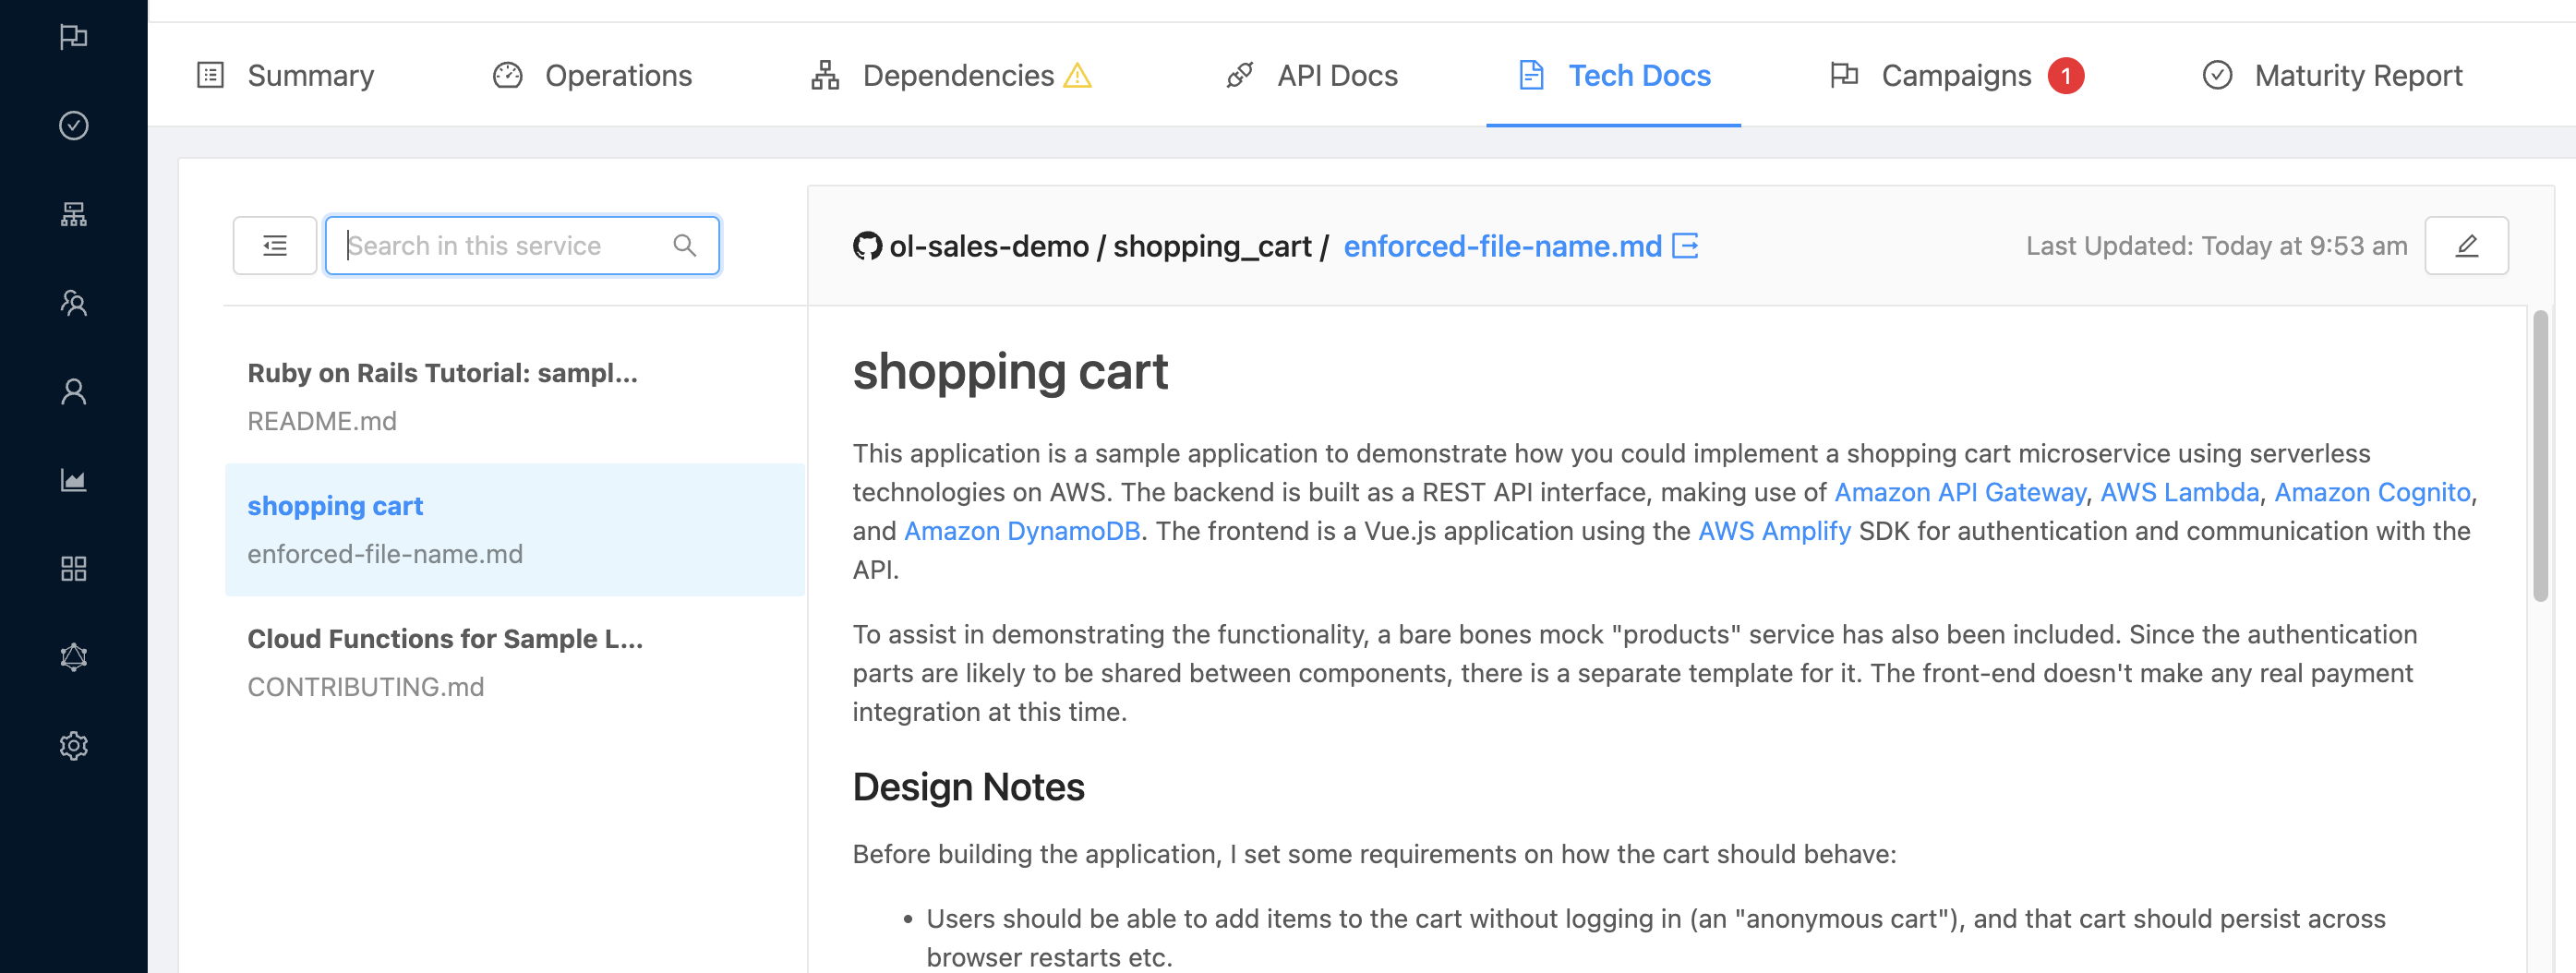
Task: Open the enforced-file-name.md link in header
Action: point(1502,246)
